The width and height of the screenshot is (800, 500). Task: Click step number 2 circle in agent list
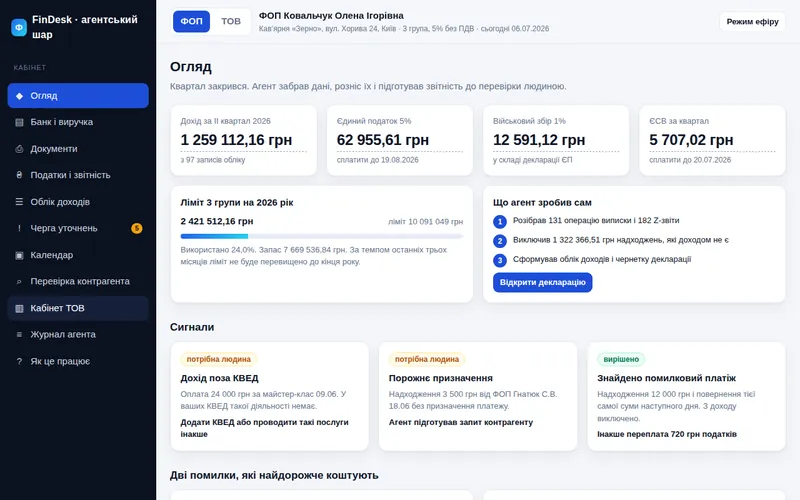(500, 241)
